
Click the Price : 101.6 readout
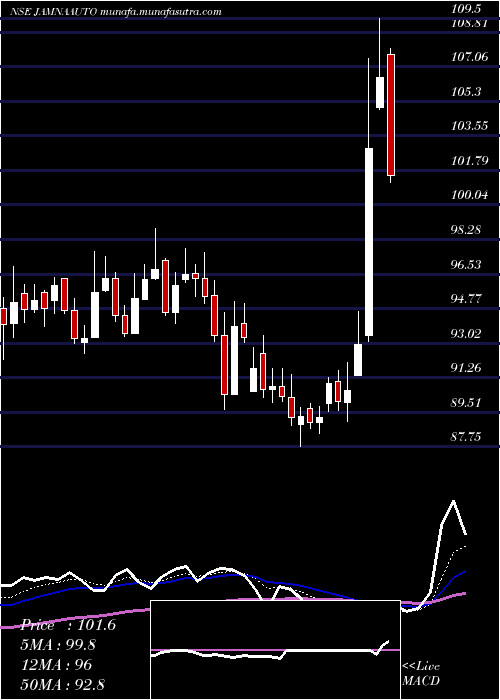point(69,625)
